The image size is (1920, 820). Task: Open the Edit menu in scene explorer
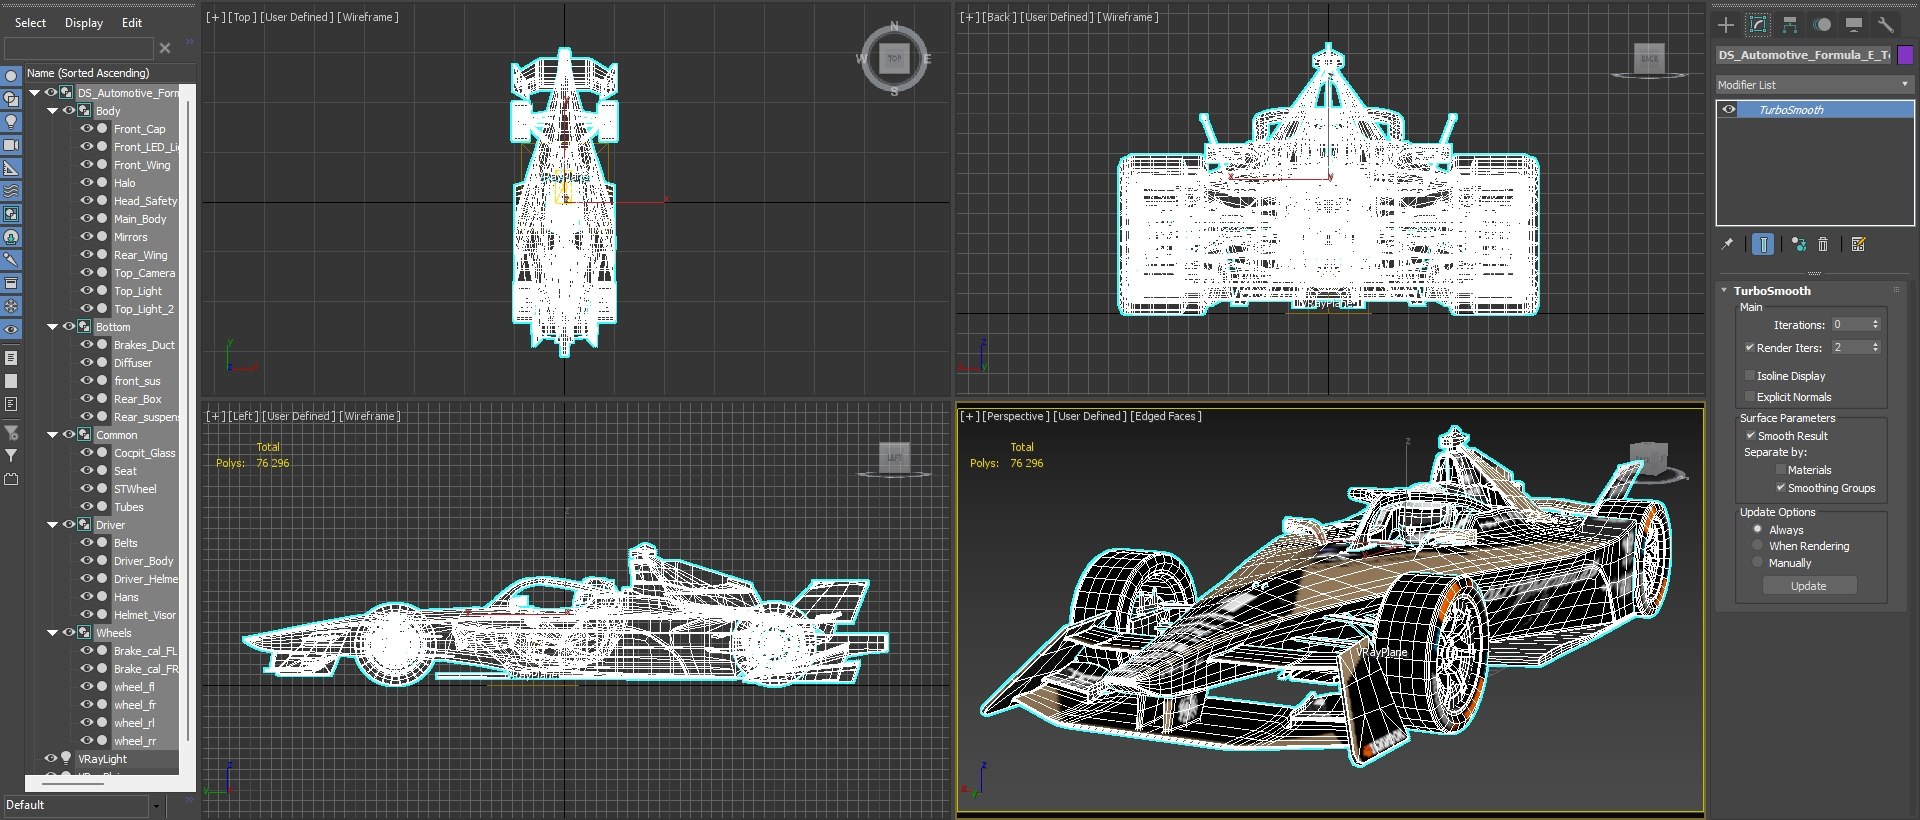tap(132, 22)
